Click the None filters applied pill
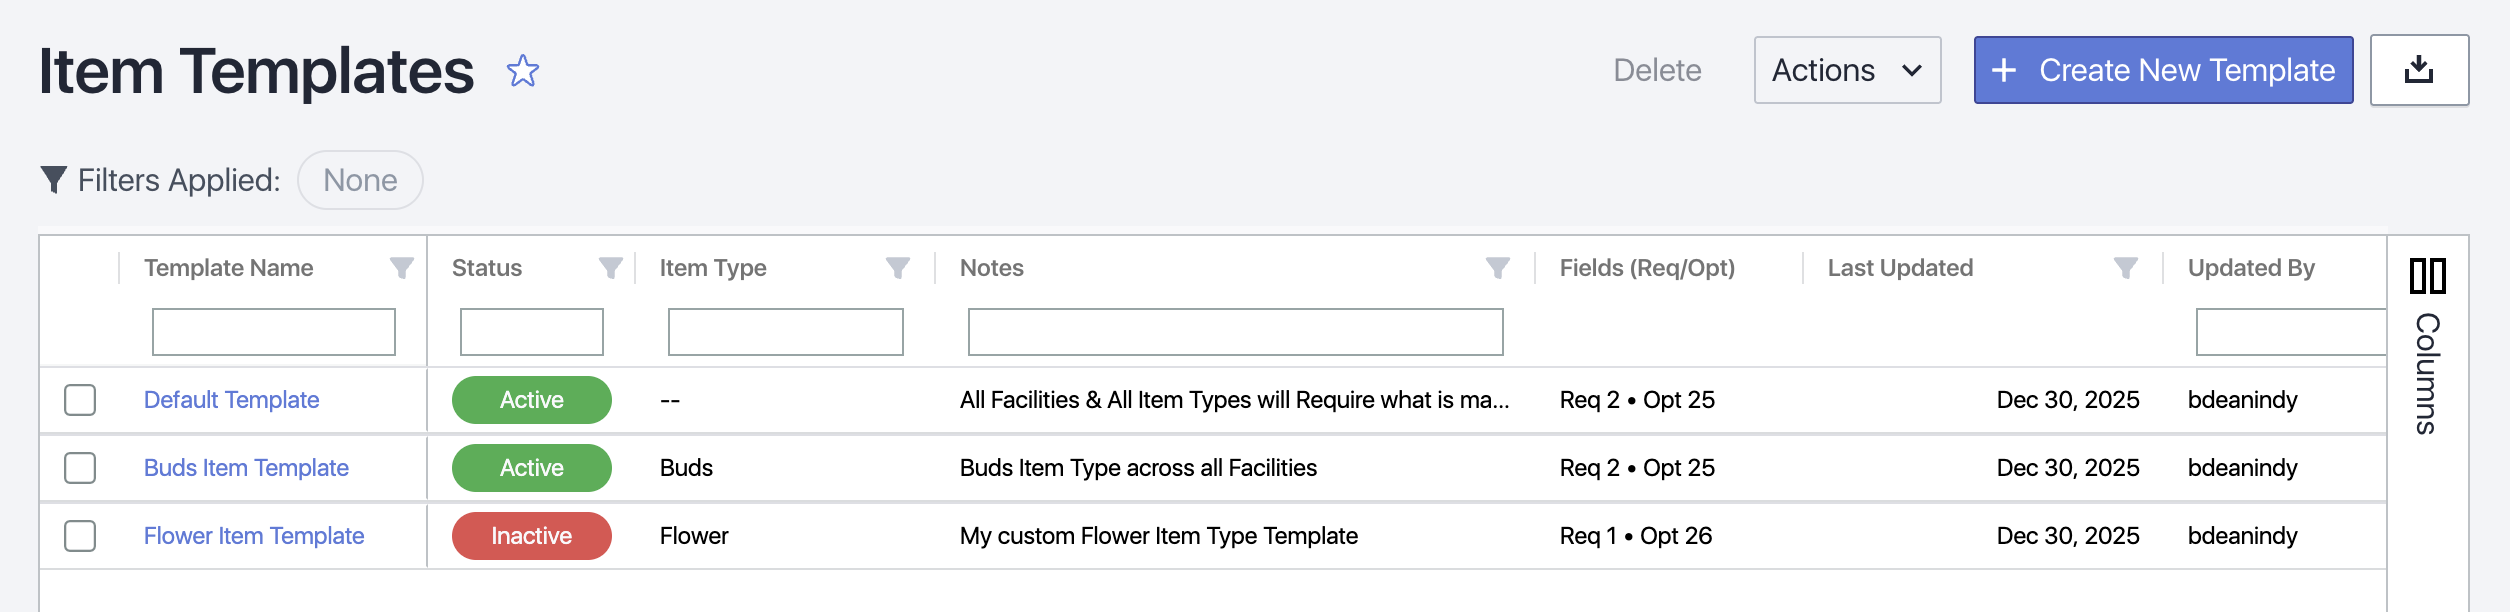 click(x=360, y=180)
